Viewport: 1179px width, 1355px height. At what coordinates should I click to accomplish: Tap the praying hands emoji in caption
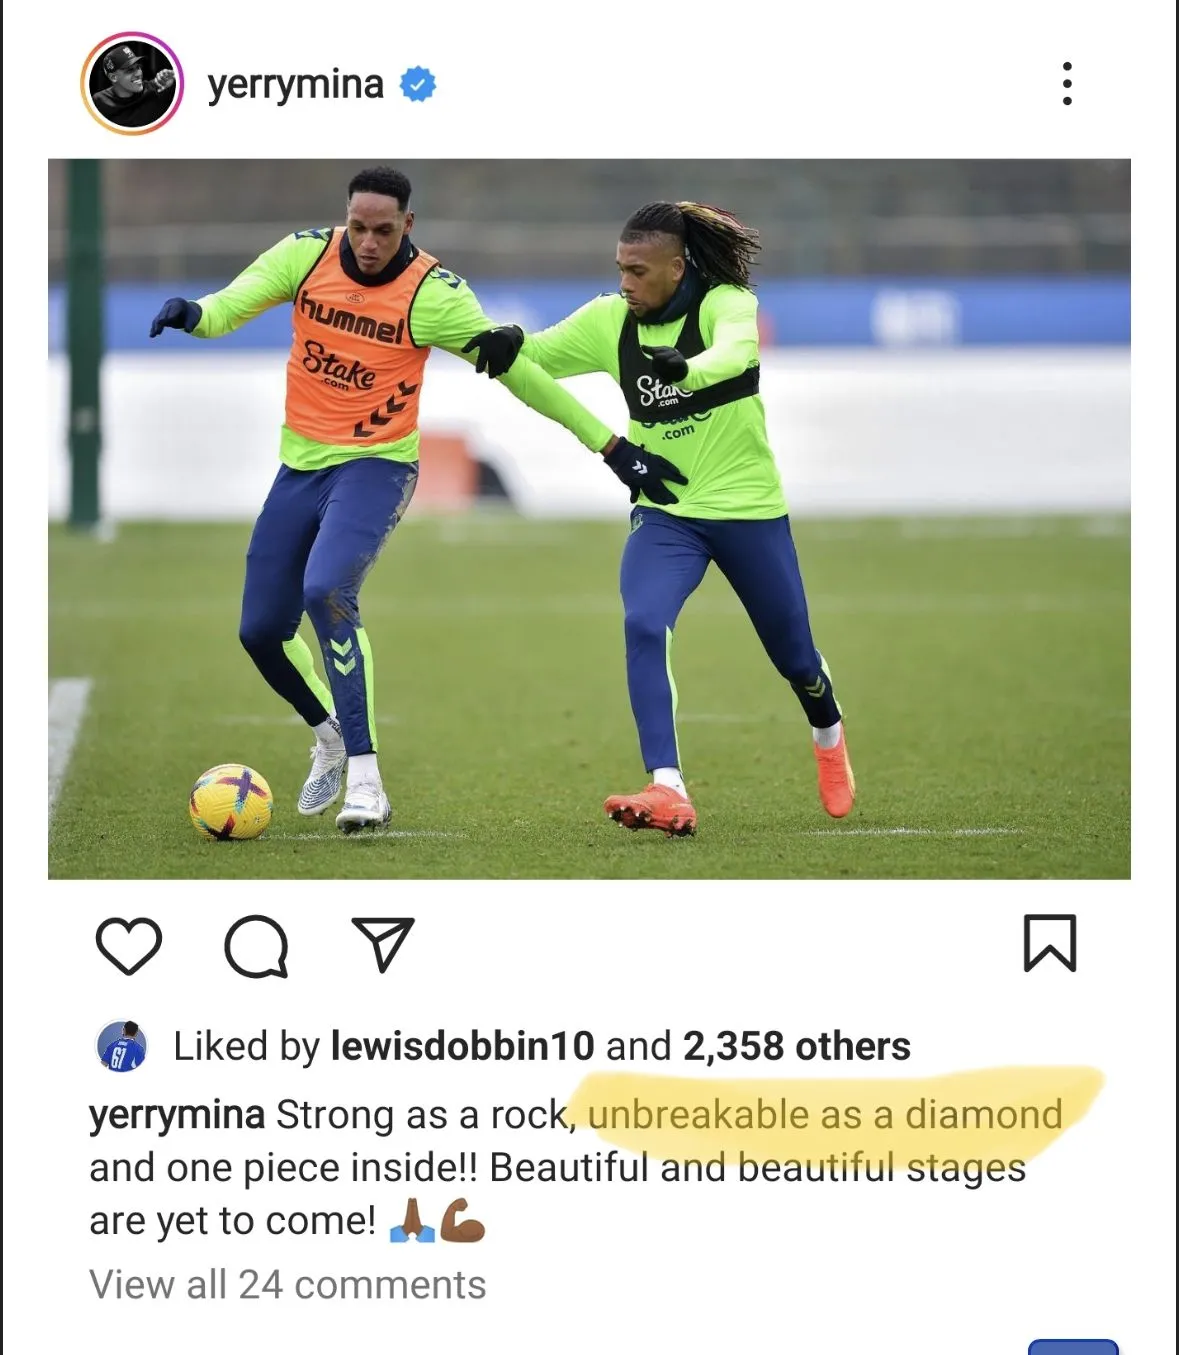(412, 1220)
